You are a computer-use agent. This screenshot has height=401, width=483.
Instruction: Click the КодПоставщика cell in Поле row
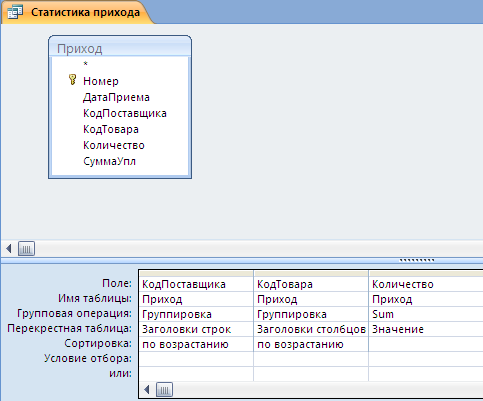196,284
